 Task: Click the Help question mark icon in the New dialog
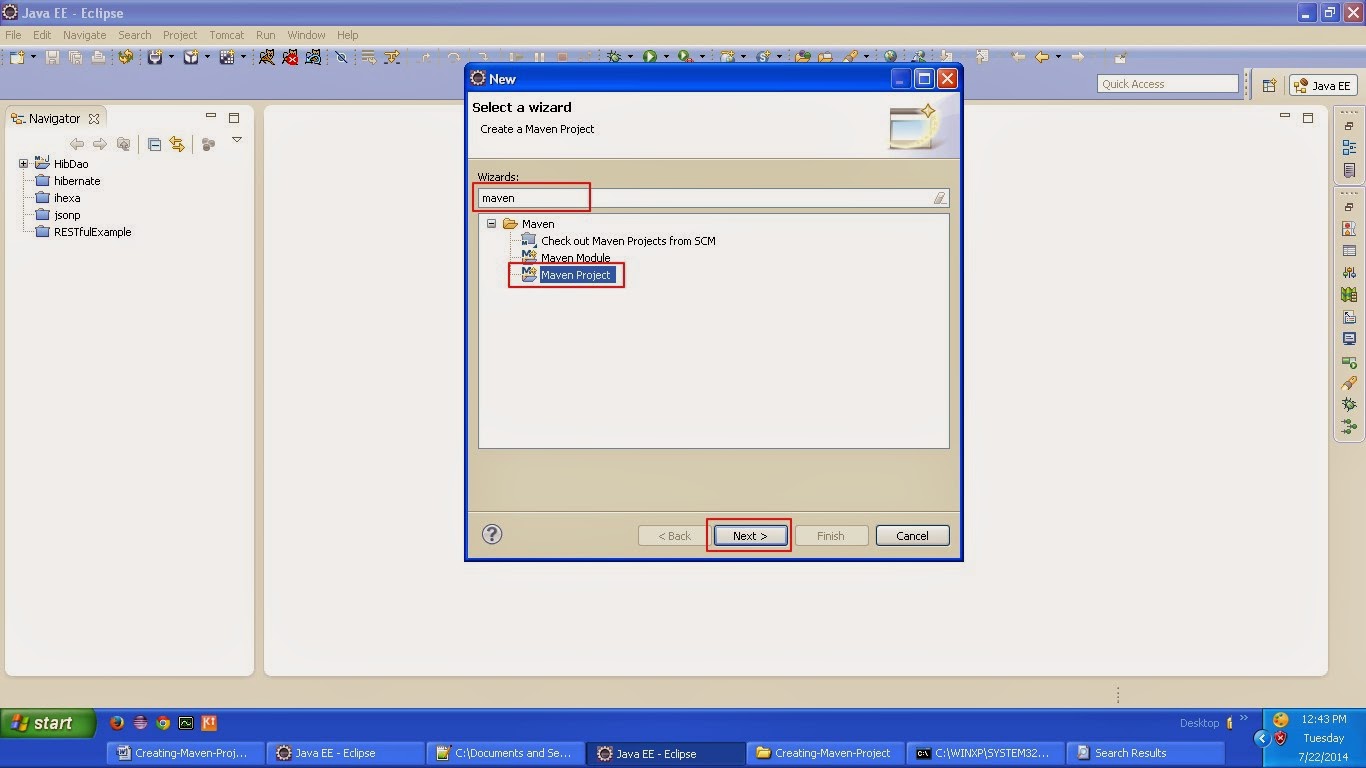tap(492, 534)
